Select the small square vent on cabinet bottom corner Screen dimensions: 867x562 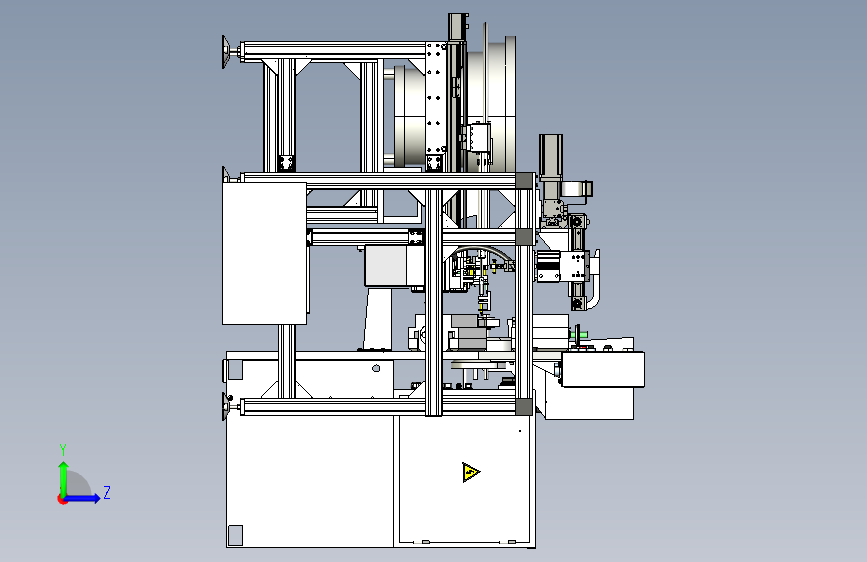click(x=236, y=535)
